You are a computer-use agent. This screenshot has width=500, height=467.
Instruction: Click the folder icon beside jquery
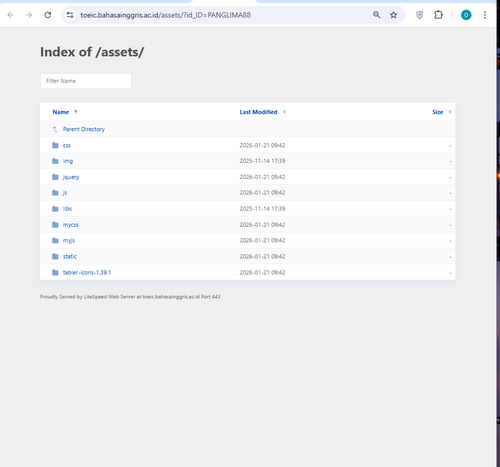click(55, 177)
